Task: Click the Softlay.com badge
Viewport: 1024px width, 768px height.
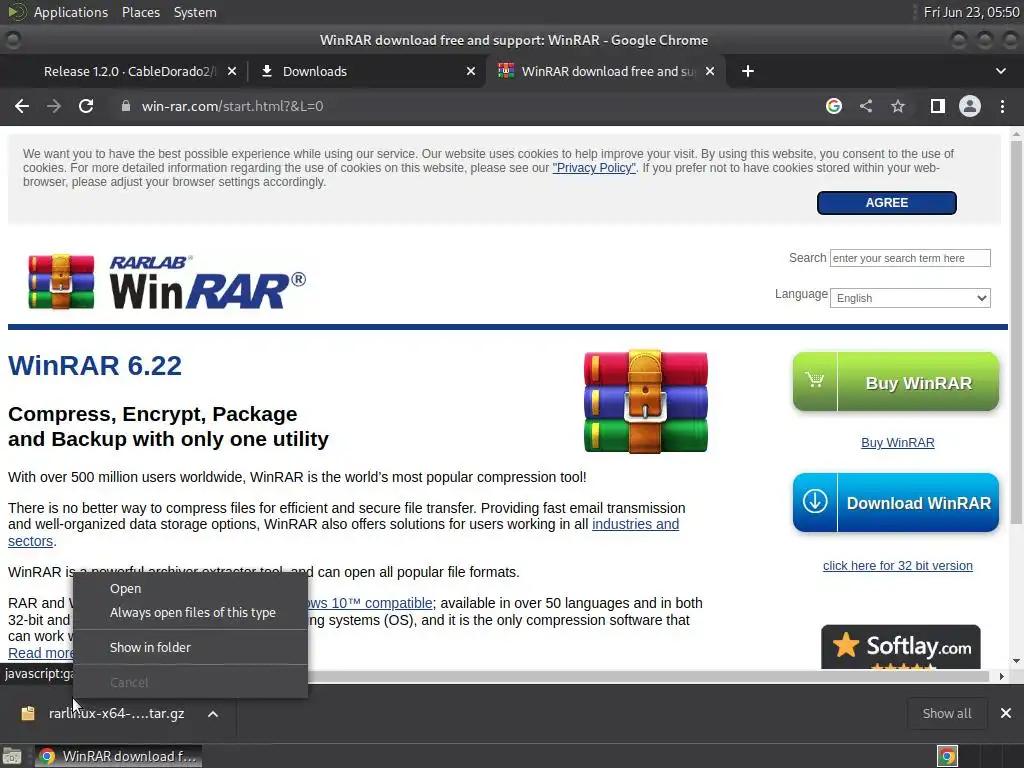Action: click(x=901, y=647)
